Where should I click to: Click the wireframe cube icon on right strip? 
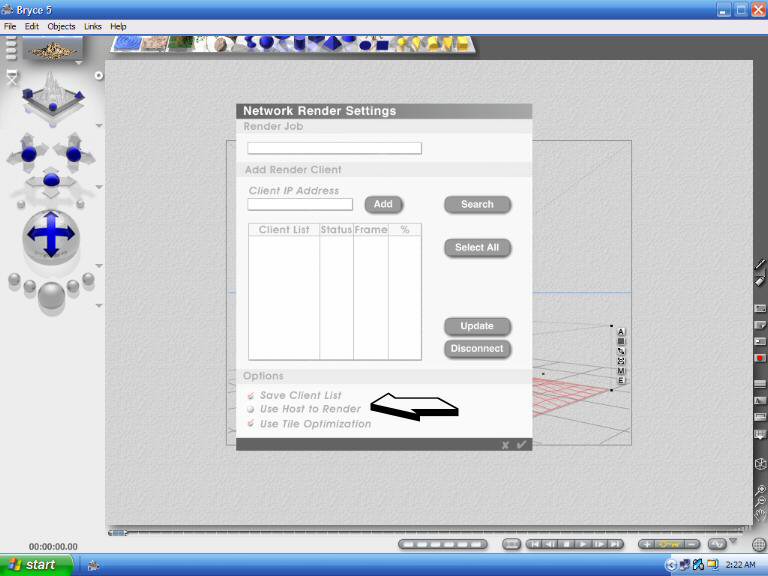(x=760, y=463)
